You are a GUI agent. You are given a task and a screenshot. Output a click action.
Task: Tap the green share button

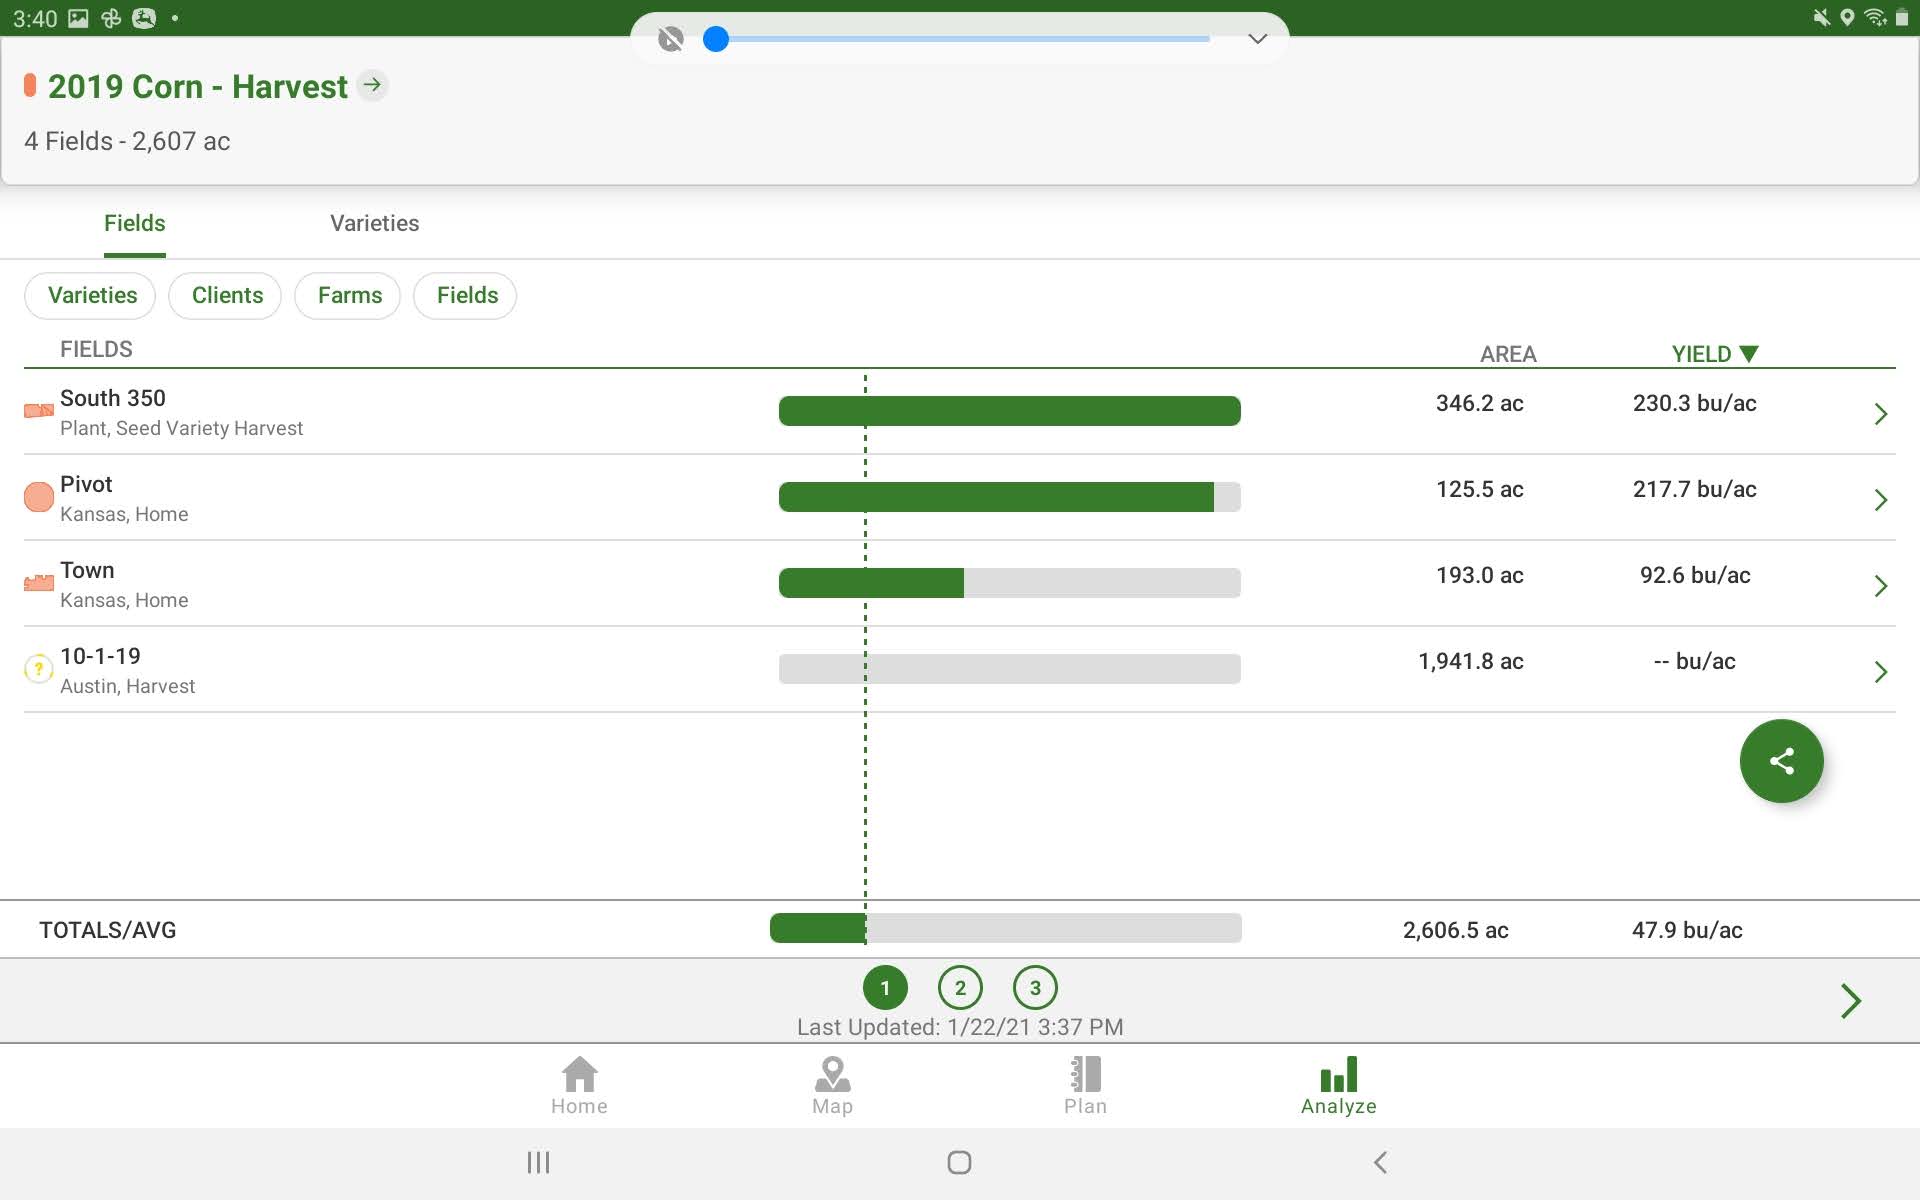1781,761
